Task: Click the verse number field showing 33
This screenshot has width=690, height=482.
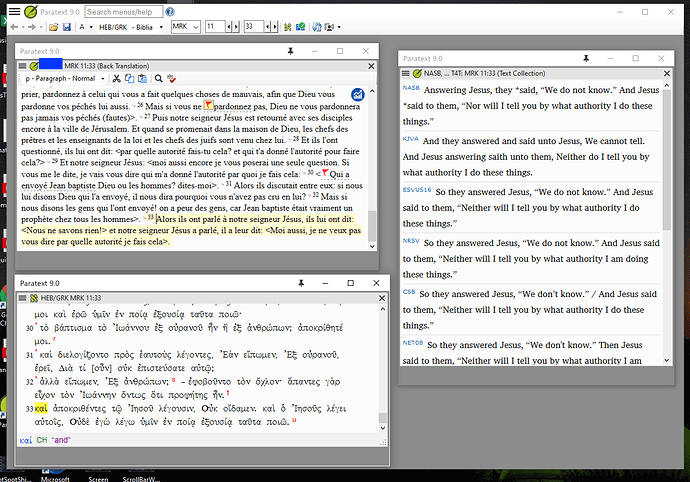Action: pos(254,27)
